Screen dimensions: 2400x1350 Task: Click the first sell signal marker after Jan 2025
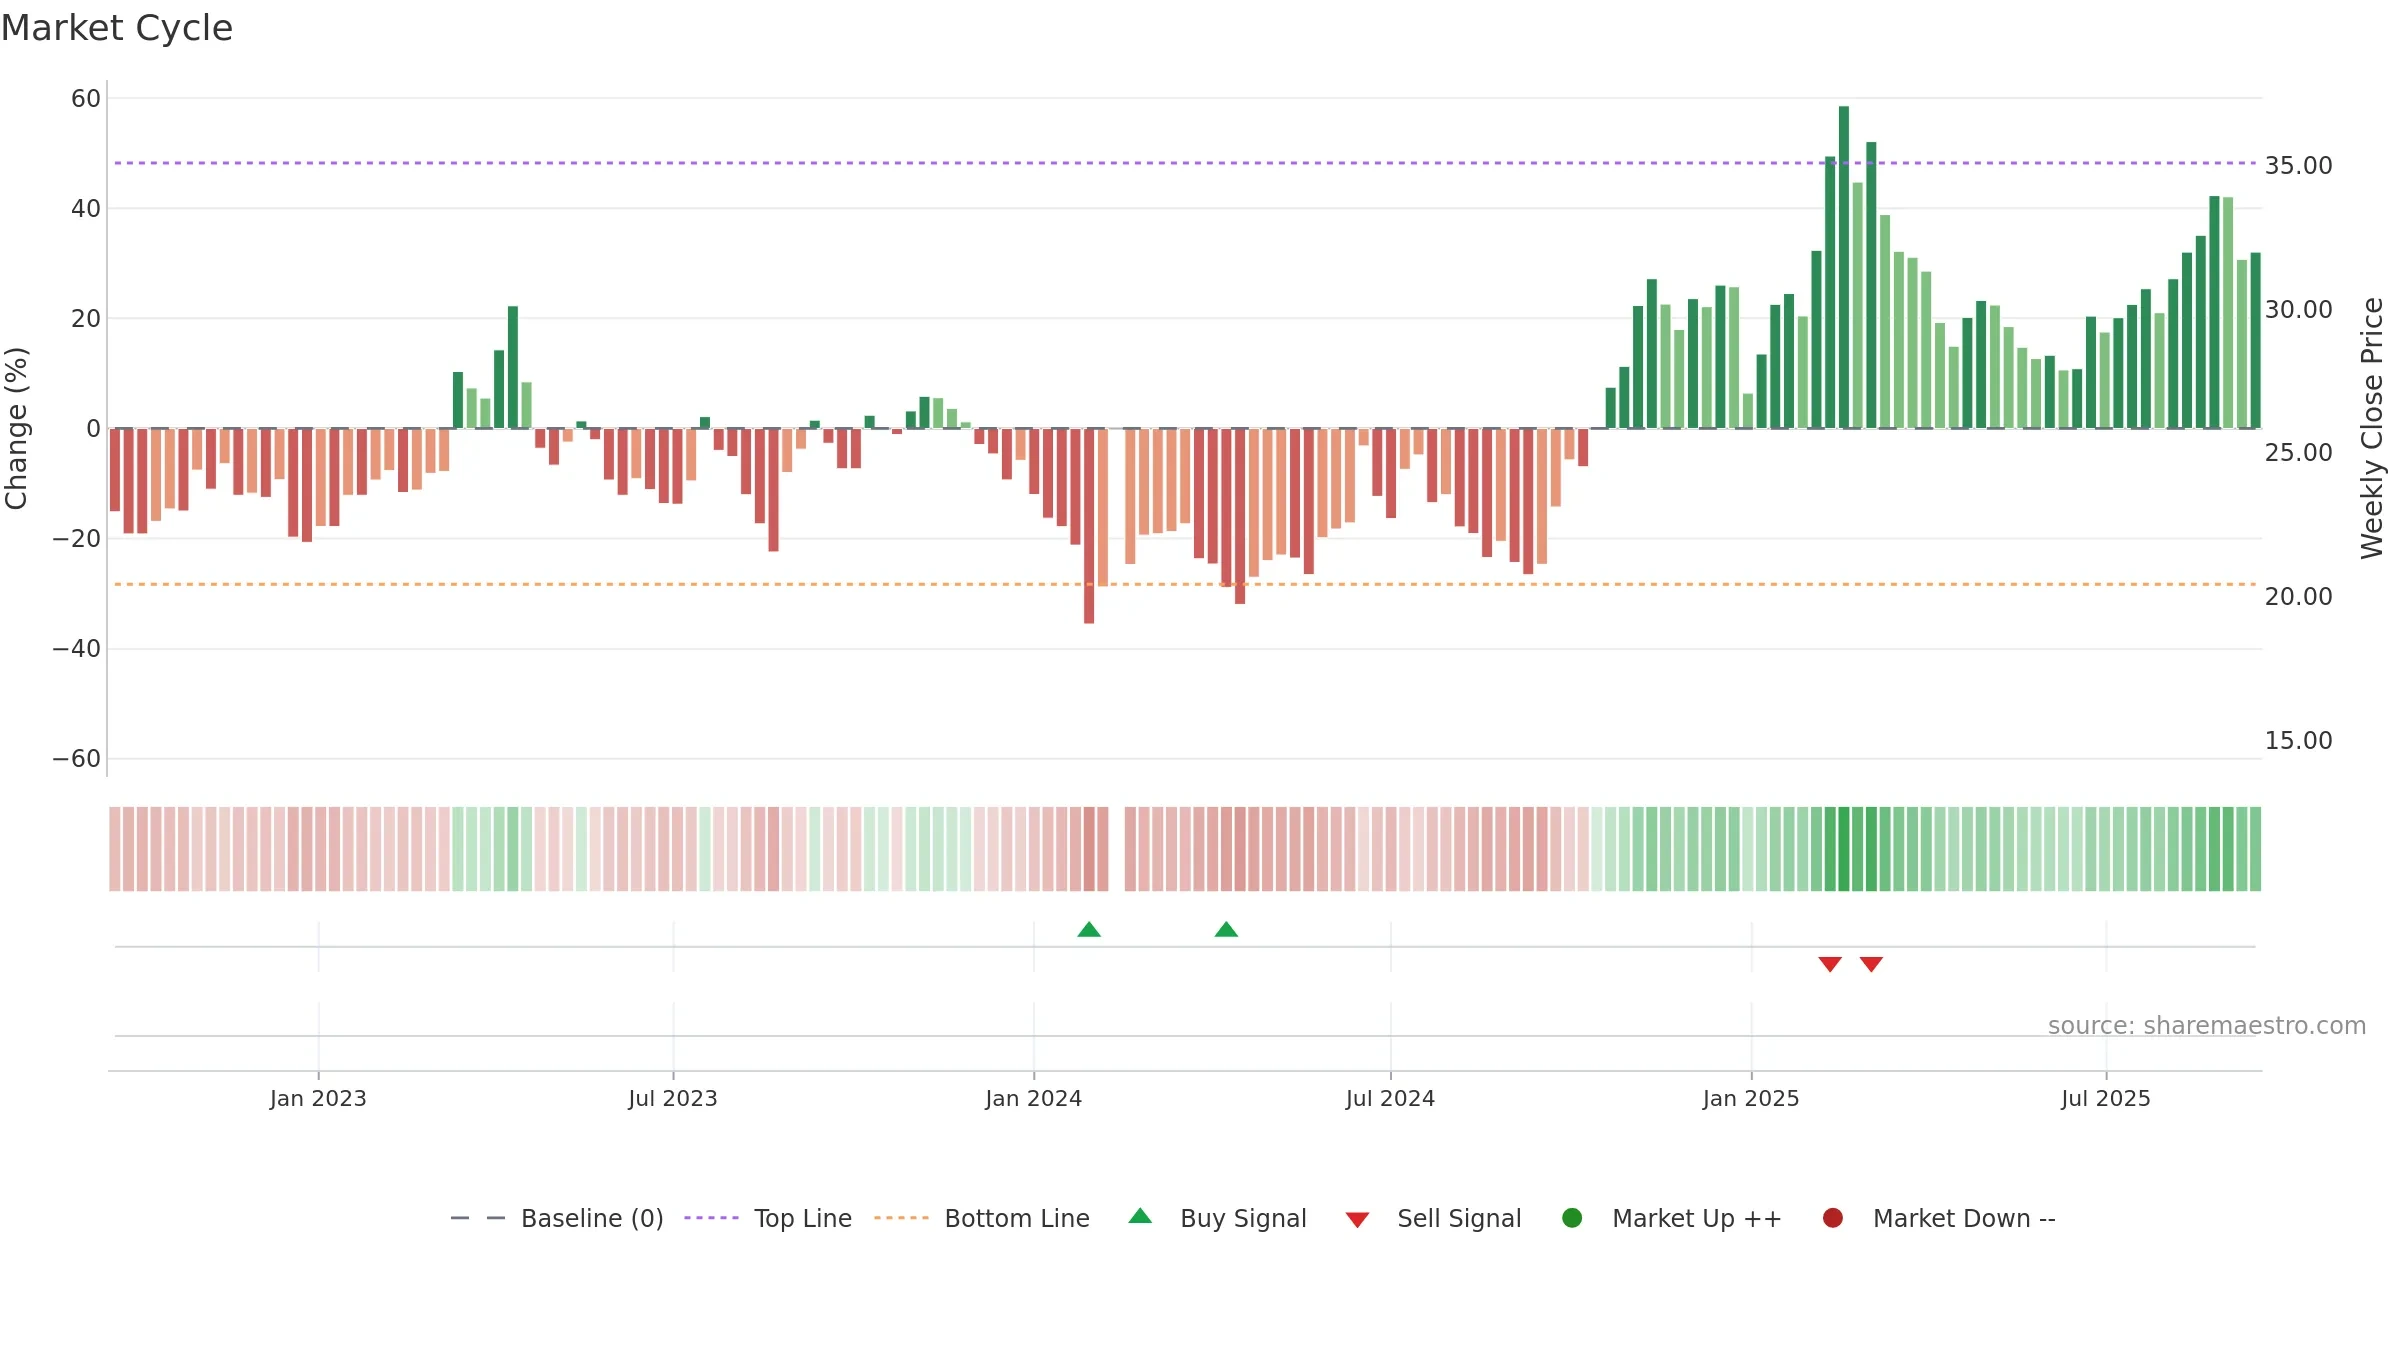coord(1830,964)
